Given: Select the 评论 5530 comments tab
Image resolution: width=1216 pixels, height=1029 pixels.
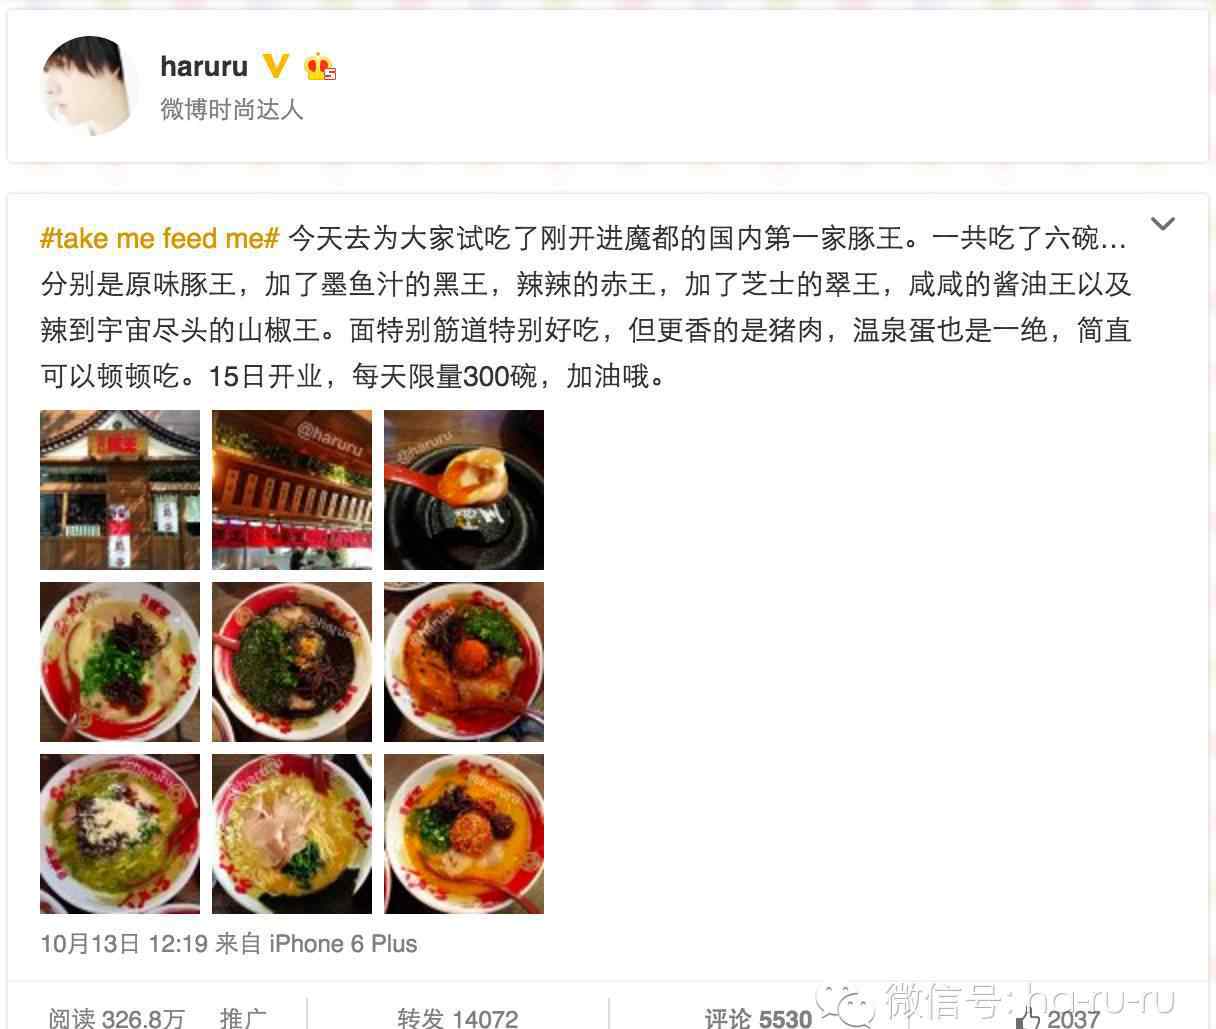Looking at the screenshot, I should pos(758,1018).
